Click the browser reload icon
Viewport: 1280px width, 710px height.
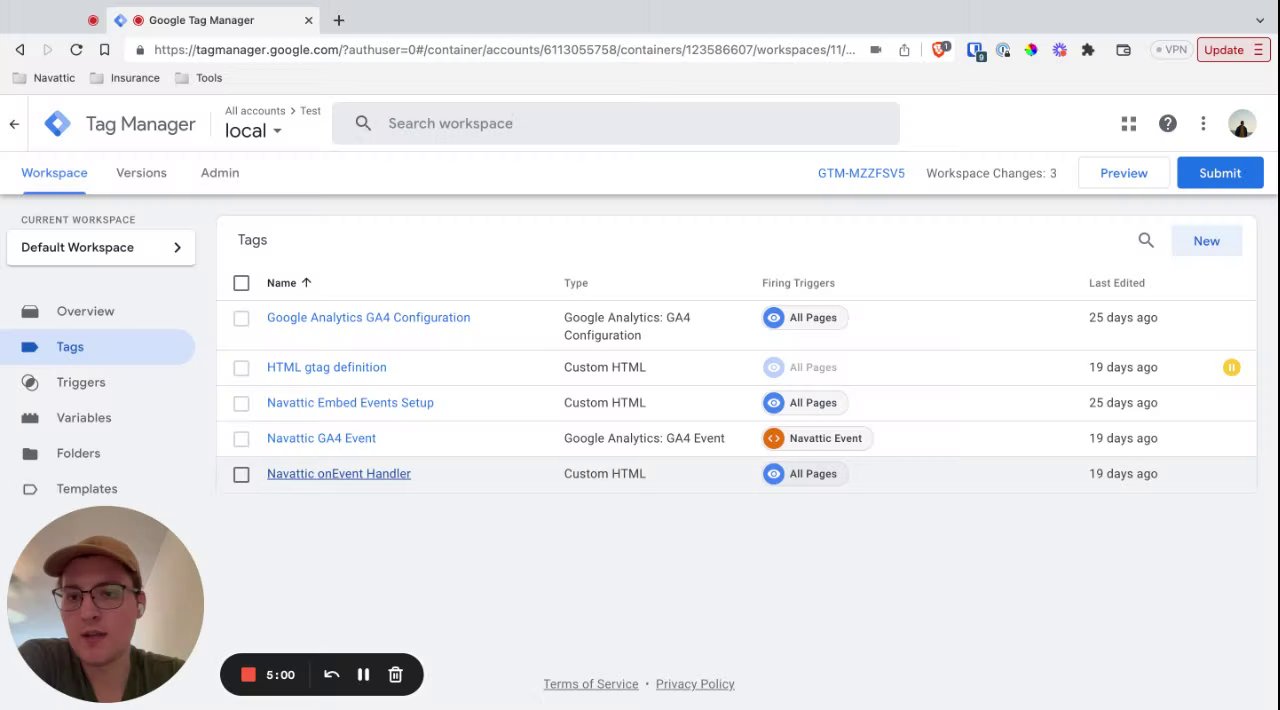tap(76, 49)
